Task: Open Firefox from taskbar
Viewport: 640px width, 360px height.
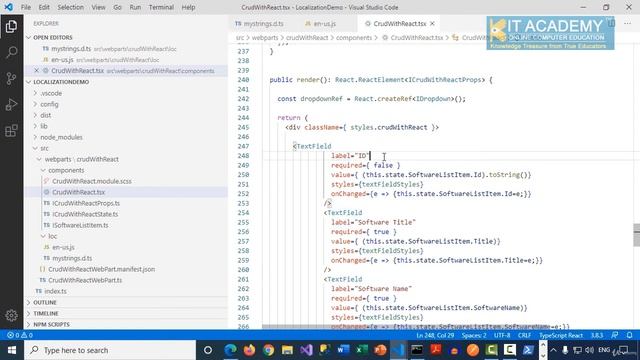Action: click(249, 350)
